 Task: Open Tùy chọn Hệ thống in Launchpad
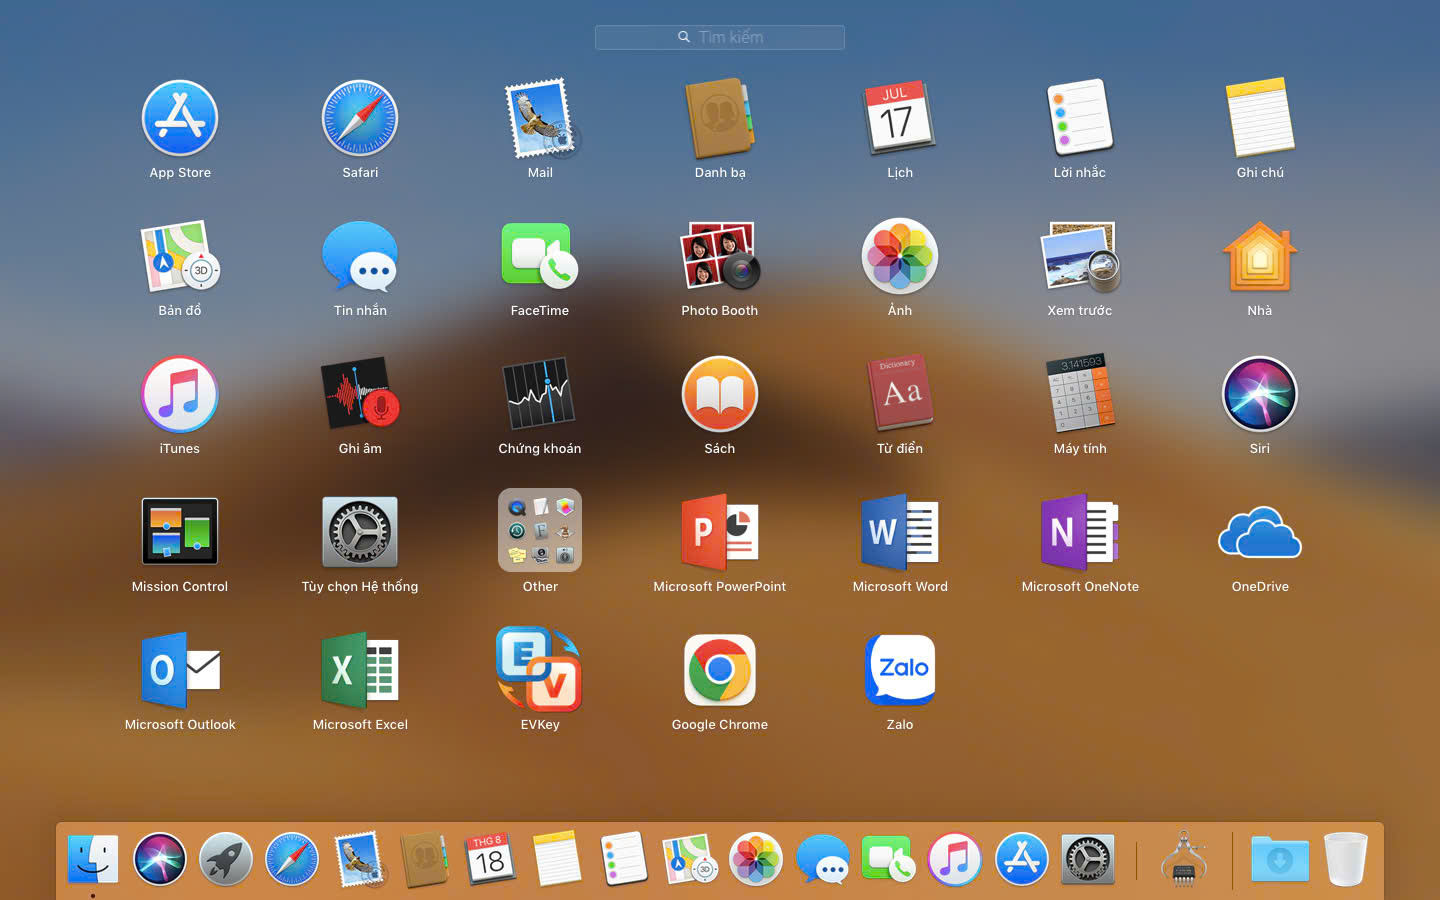[360, 531]
